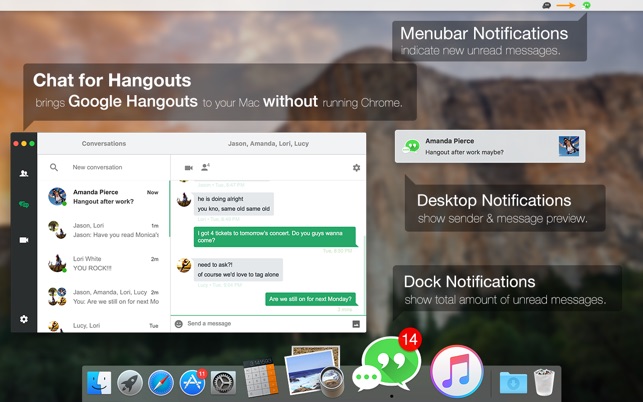Click the New conversation field
643x402 pixels.
[x=98, y=167]
